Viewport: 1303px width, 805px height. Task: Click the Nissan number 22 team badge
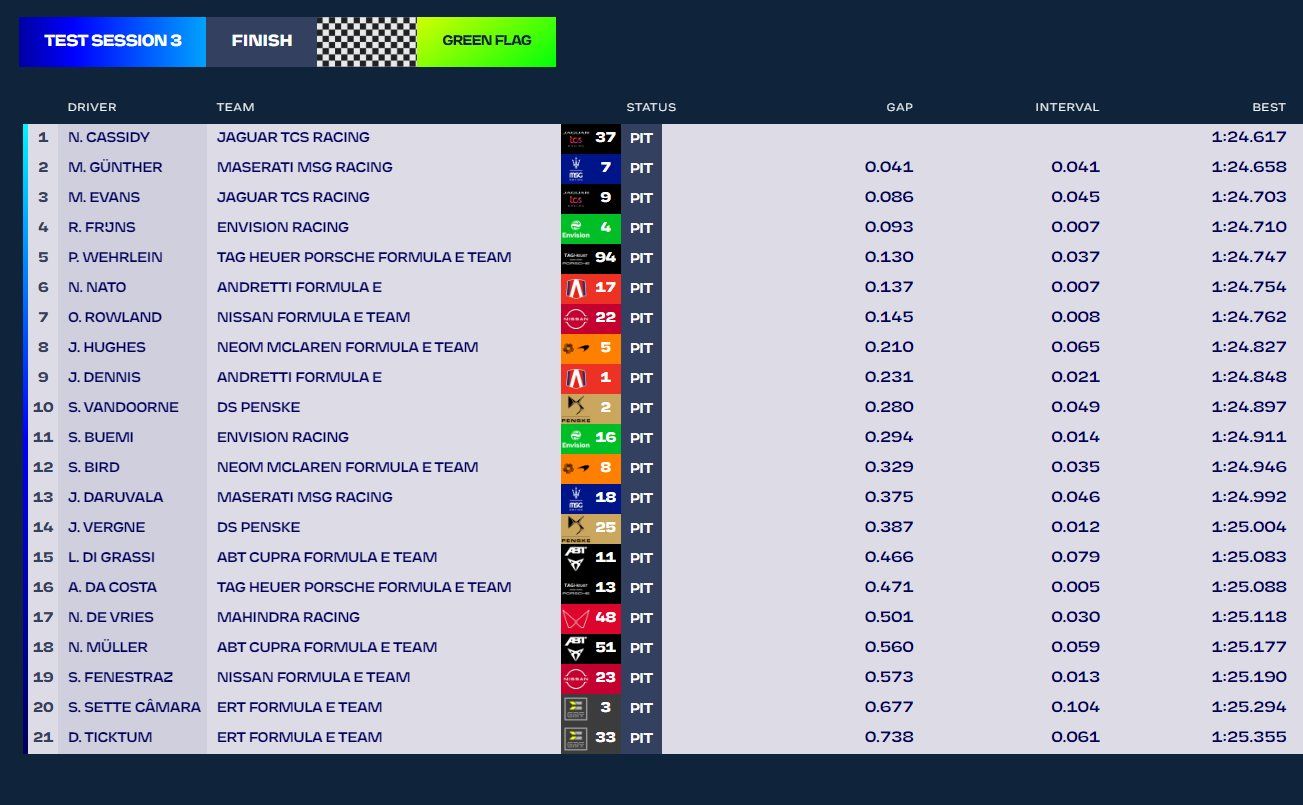(x=590, y=318)
